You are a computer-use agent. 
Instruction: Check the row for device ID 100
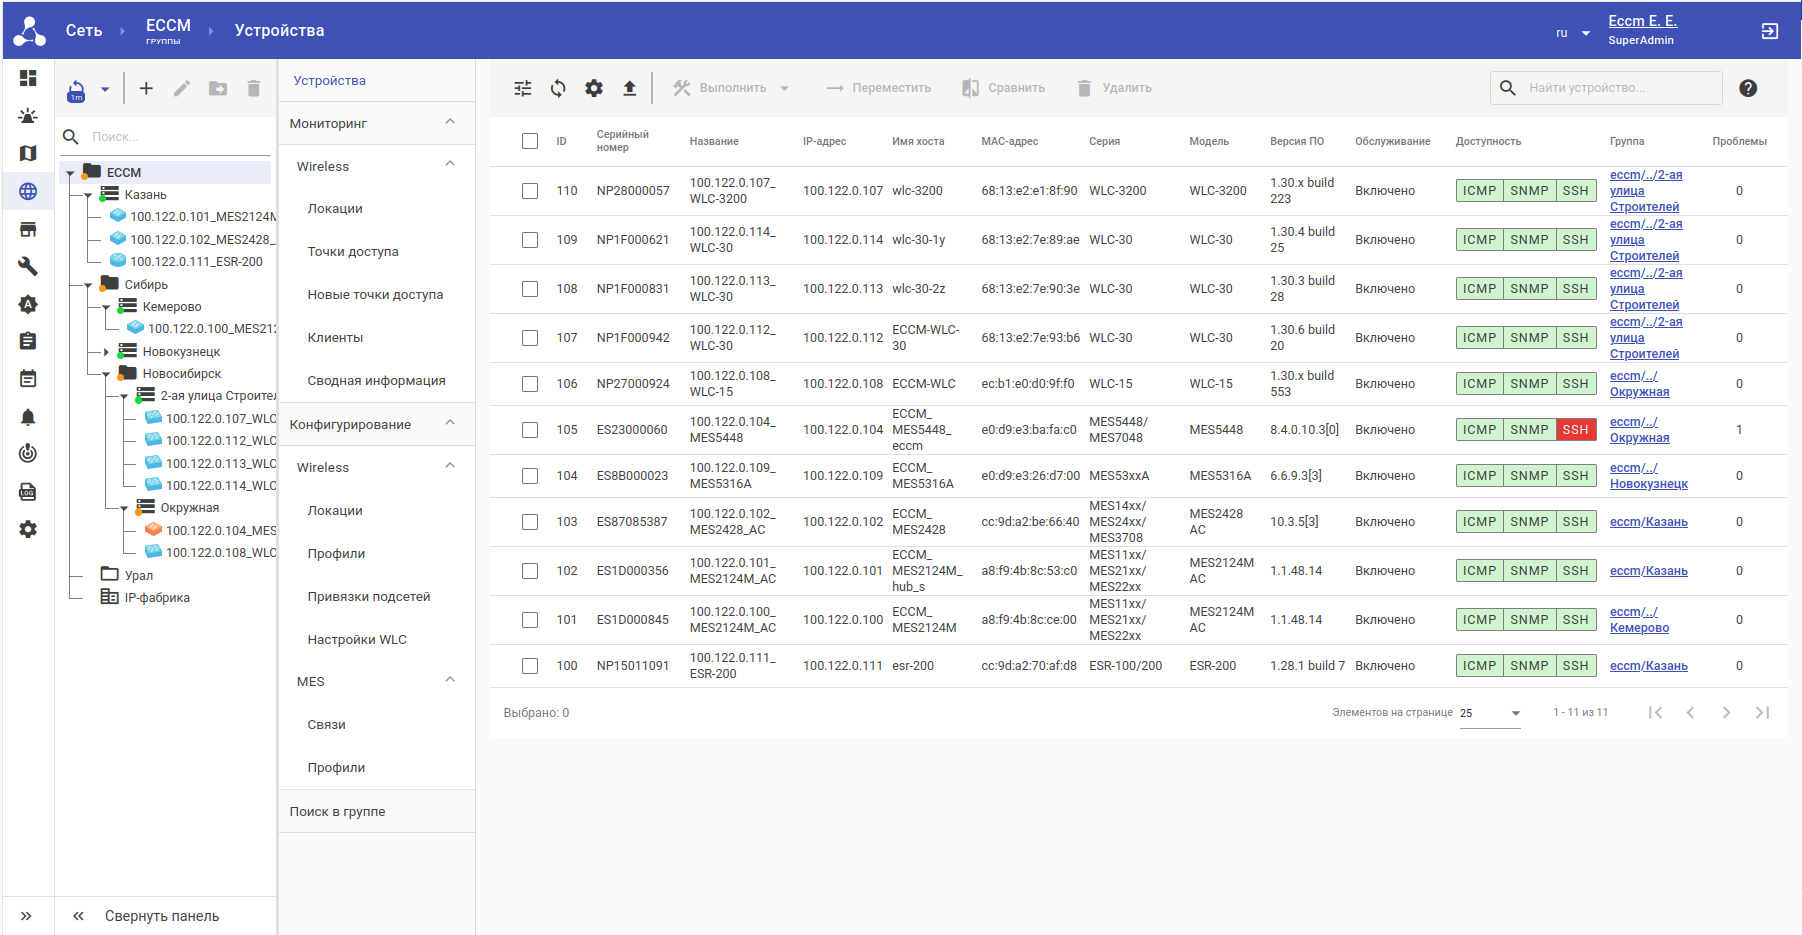tap(530, 666)
